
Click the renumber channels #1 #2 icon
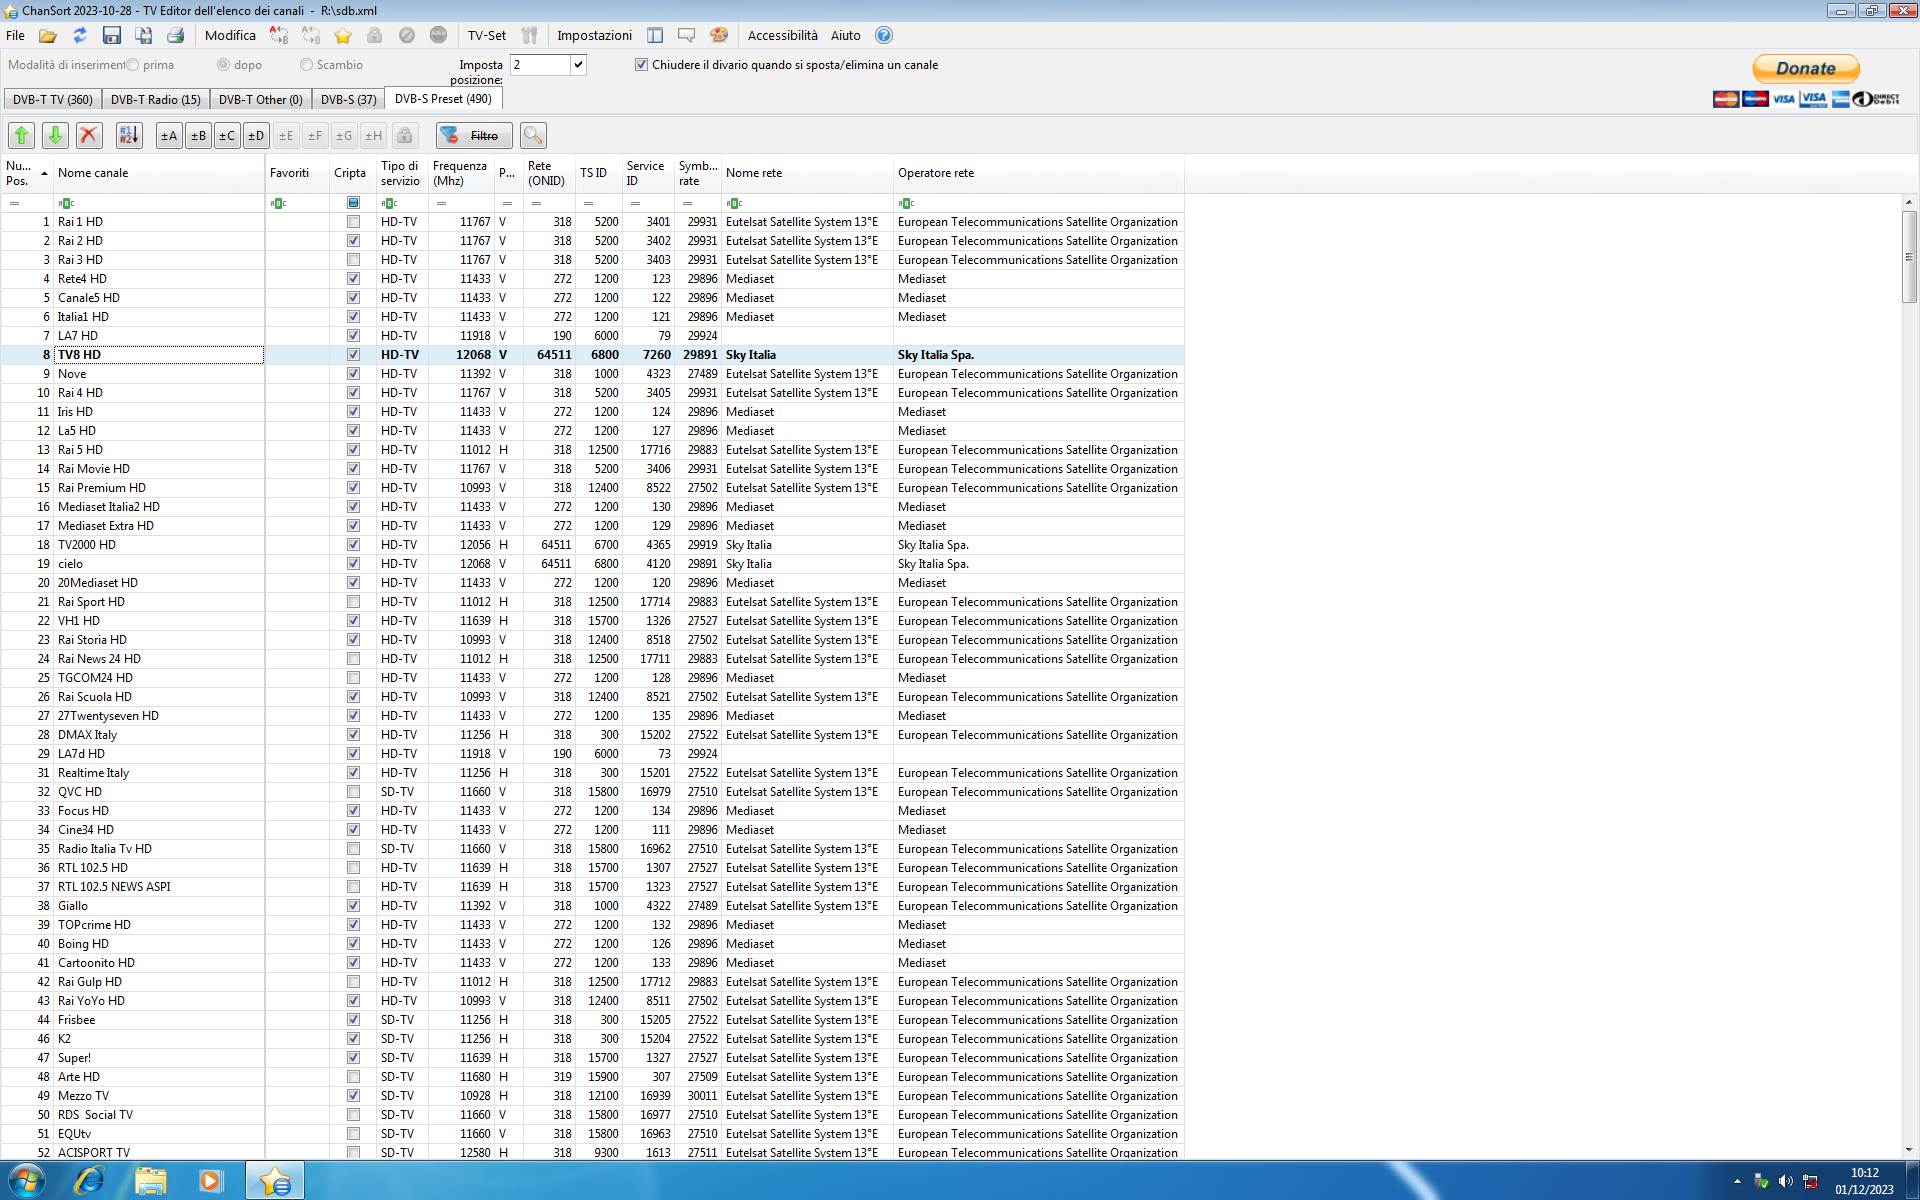129,135
